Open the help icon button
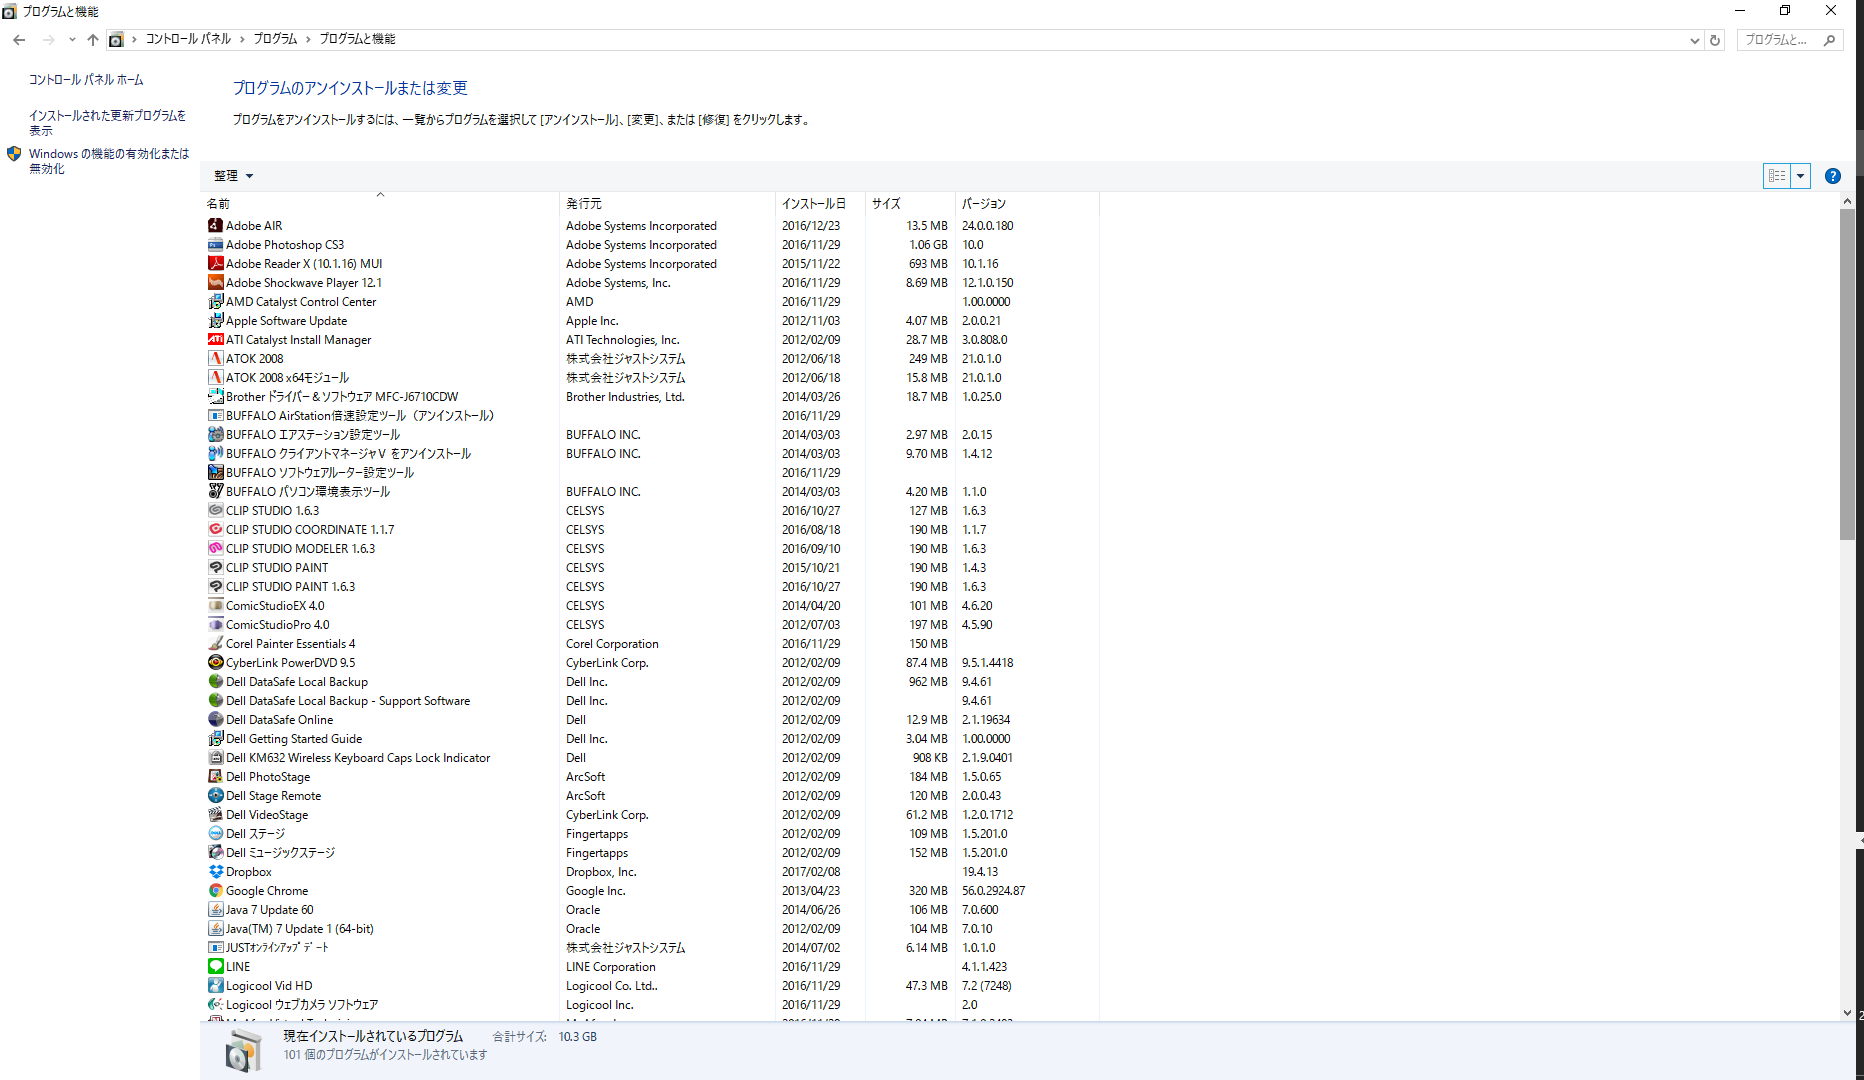1864x1080 pixels. (1832, 176)
